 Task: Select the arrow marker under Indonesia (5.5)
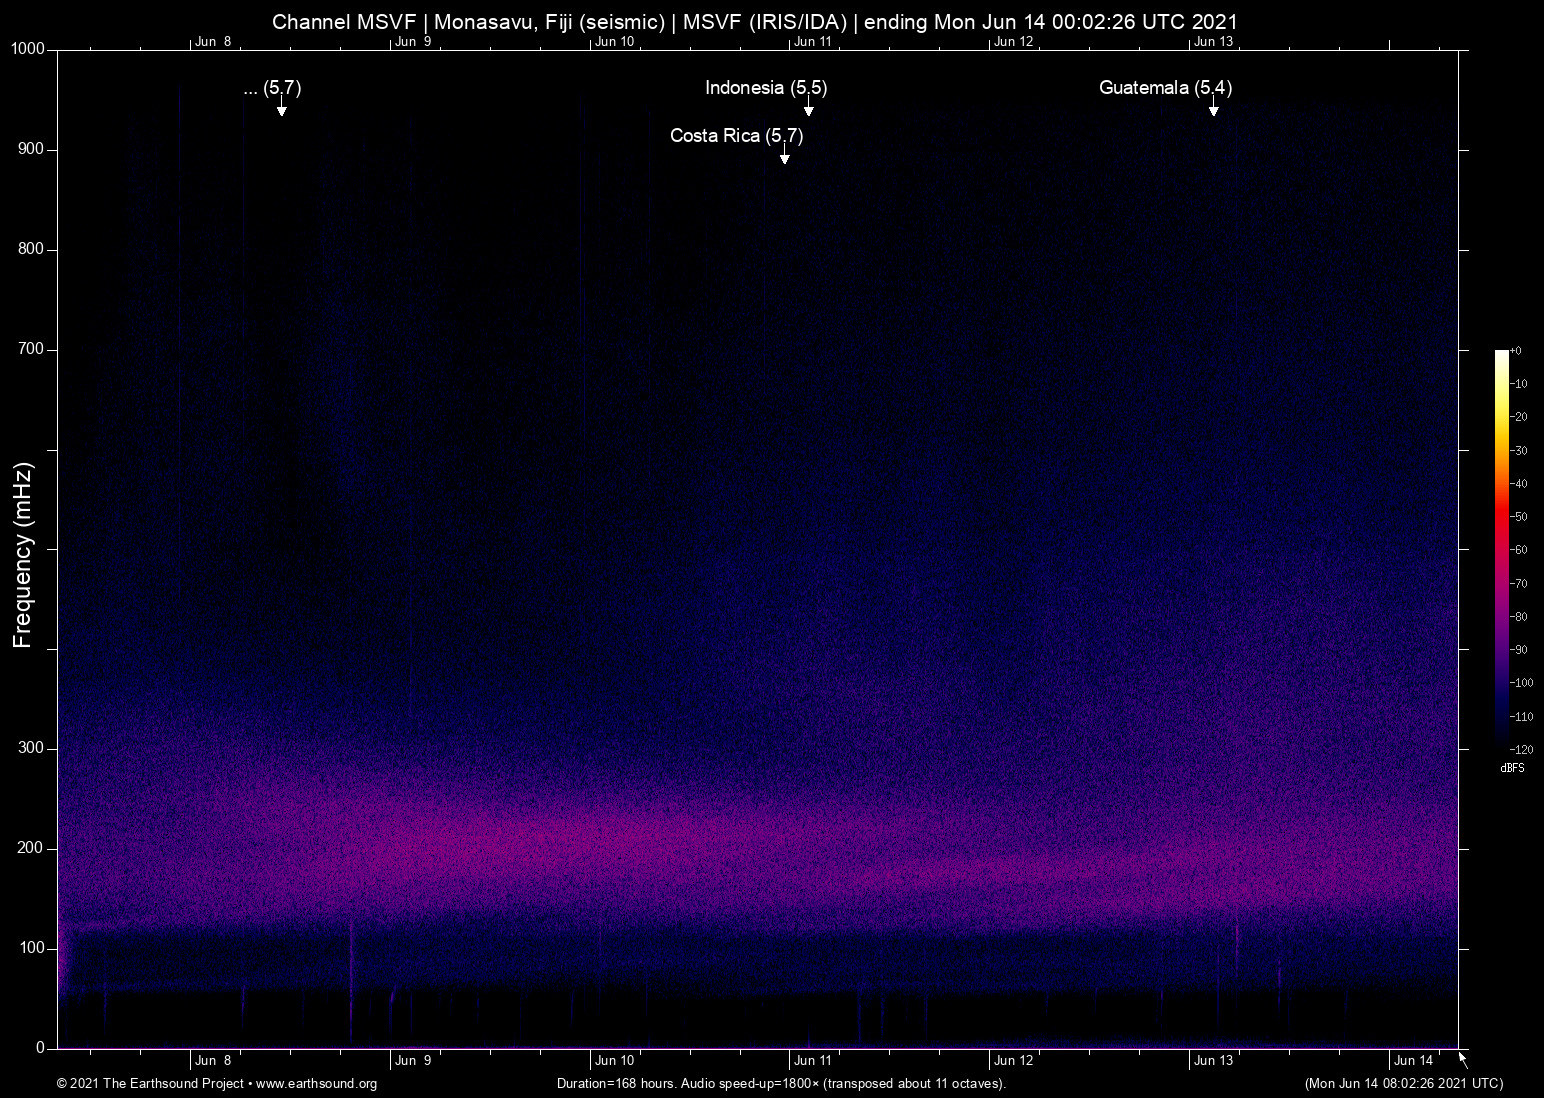(x=808, y=108)
